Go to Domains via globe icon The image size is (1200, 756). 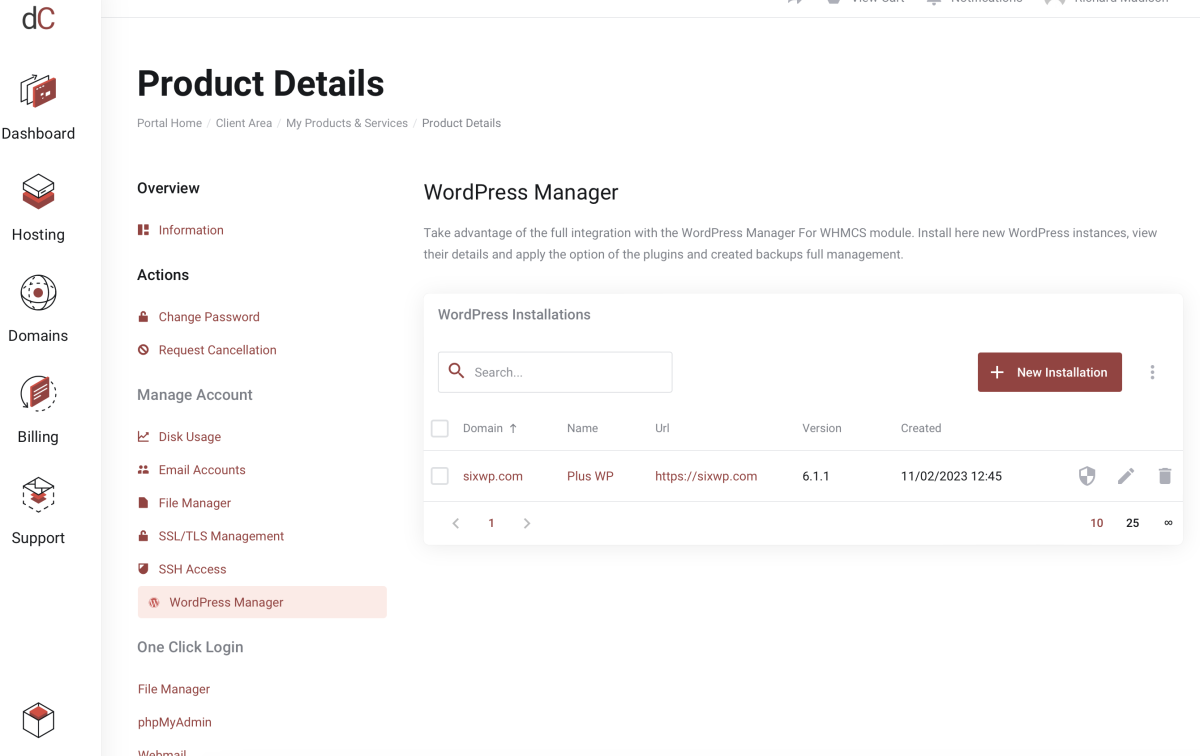[38, 293]
